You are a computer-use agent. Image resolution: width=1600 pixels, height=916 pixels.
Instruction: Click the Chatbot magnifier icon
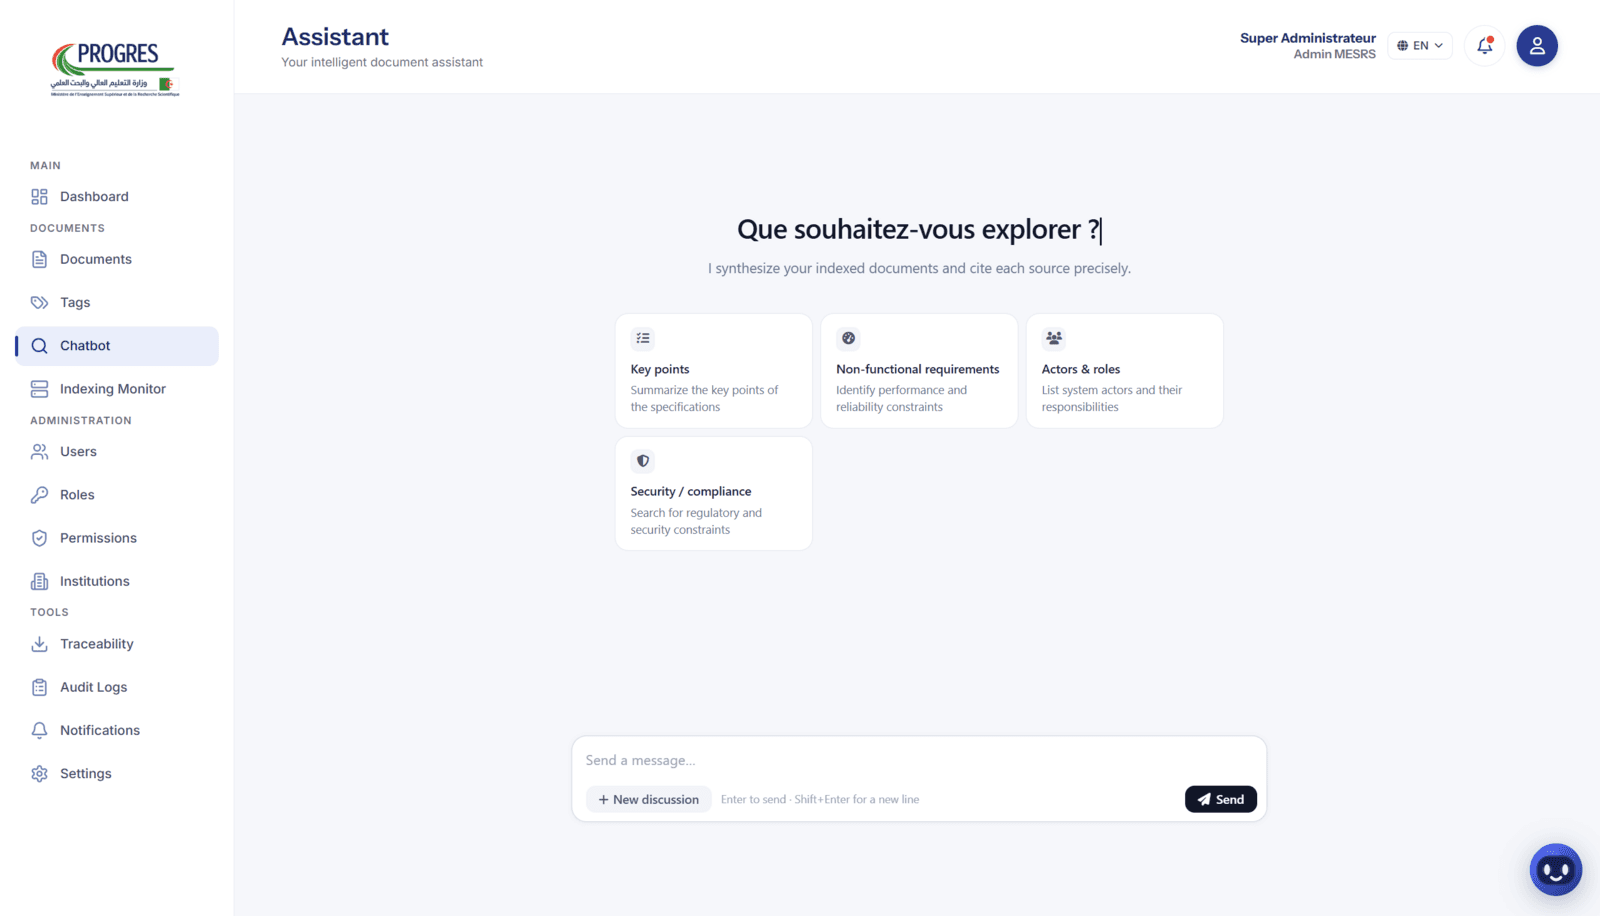[39, 346]
